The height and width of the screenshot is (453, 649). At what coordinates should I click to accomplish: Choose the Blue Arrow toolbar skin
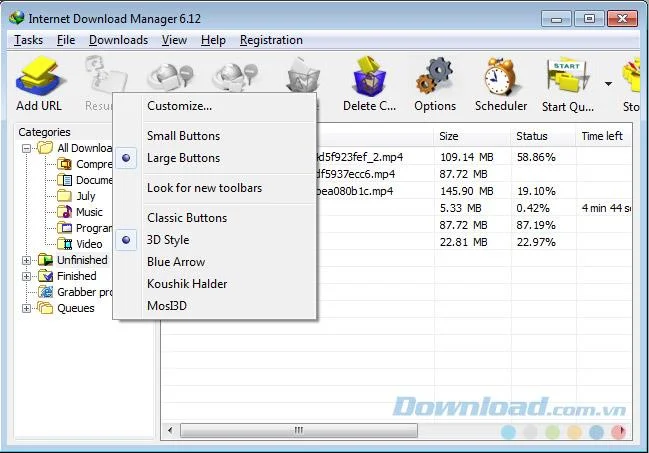pyautogui.click(x=176, y=262)
